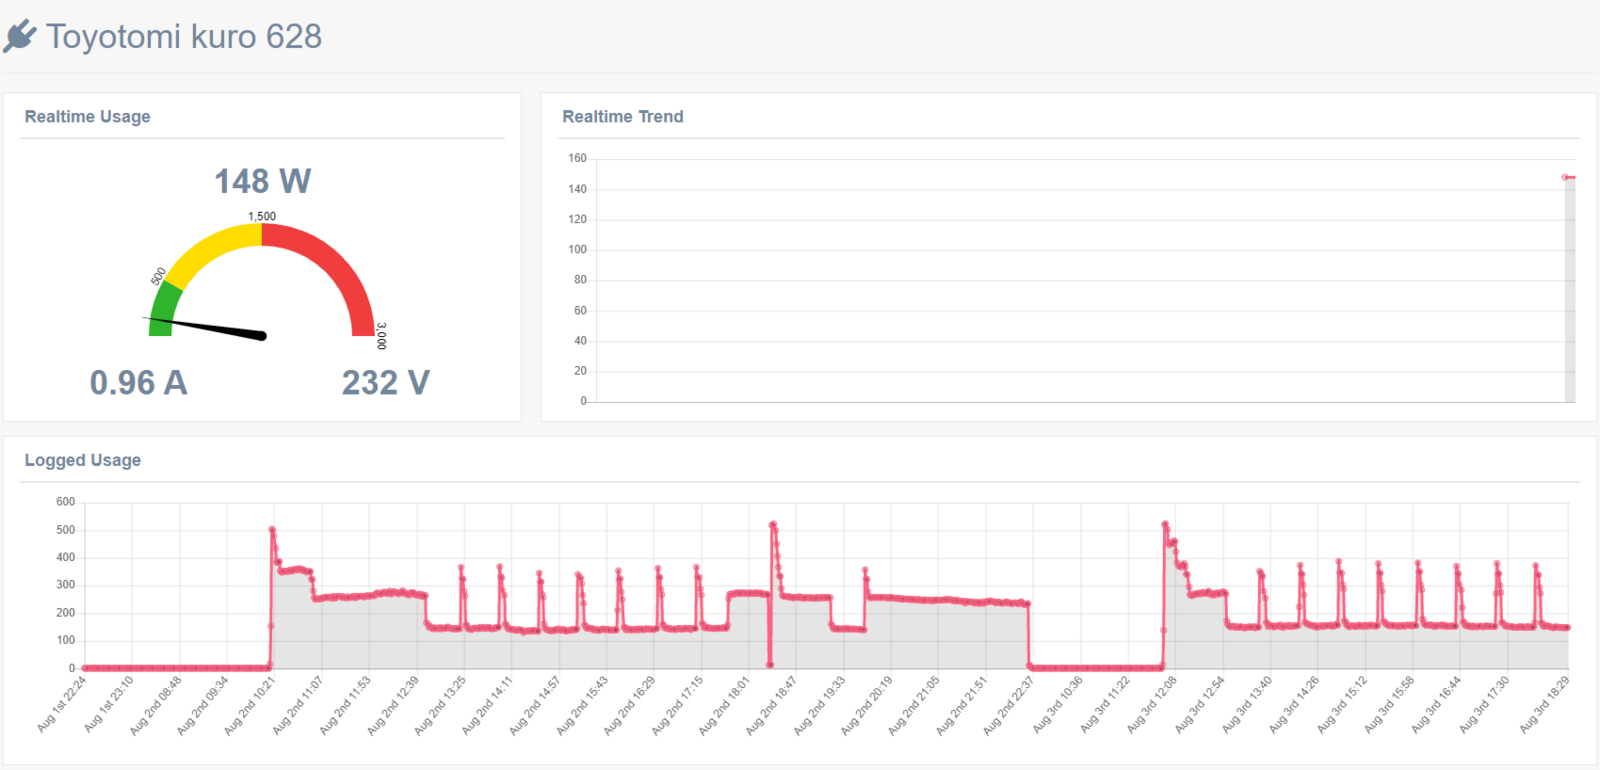
Task: Click the Logged Usage panel heading
Action: (83, 460)
